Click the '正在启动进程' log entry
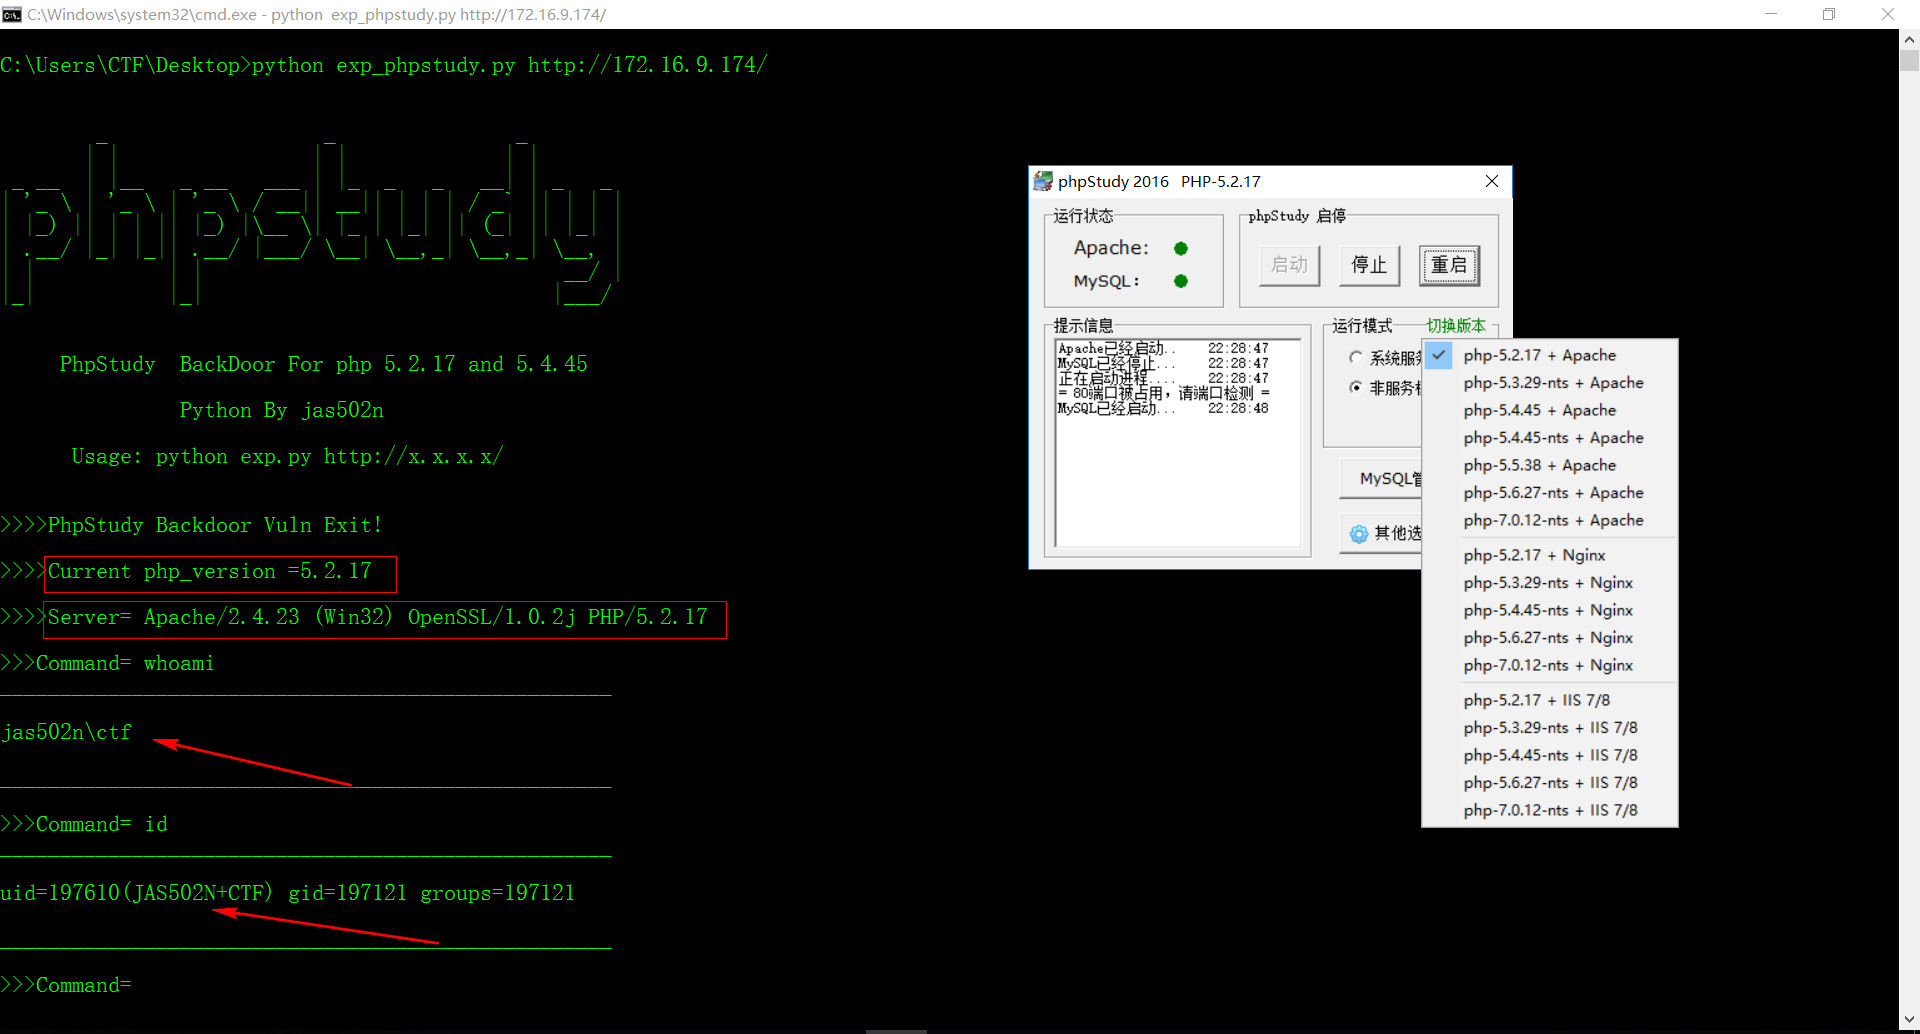This screenshot has width=1920, height=1034. tap(1163, 379)
